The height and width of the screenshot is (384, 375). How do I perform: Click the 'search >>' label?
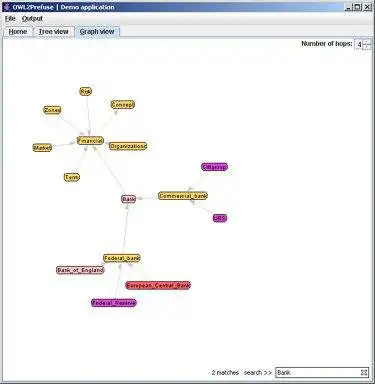point(258,373)
